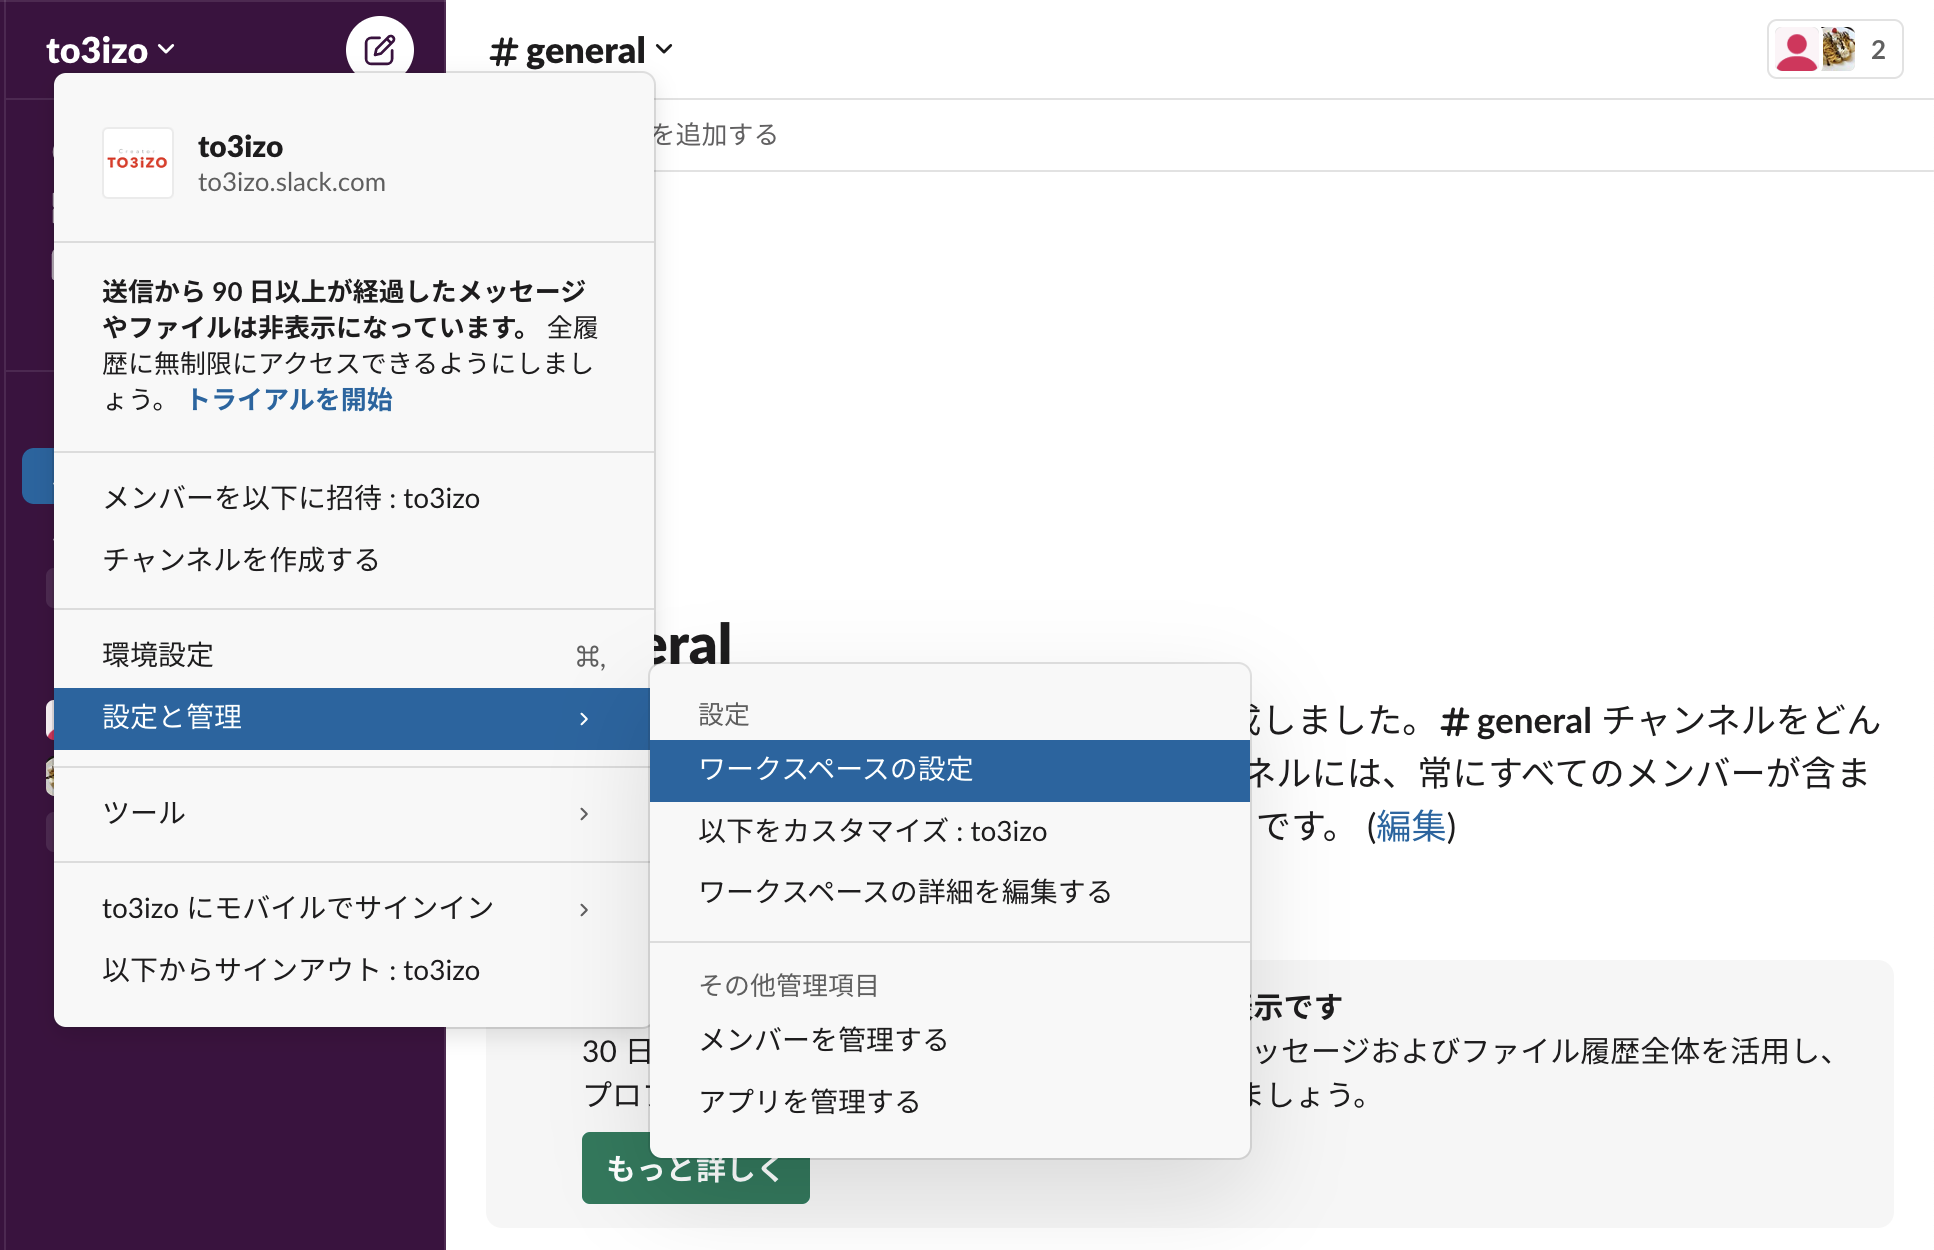Click ワークスペースの設定 in the submenu
The image size is (1934, 1250).
pyautogui.click(x=840, y=769)
